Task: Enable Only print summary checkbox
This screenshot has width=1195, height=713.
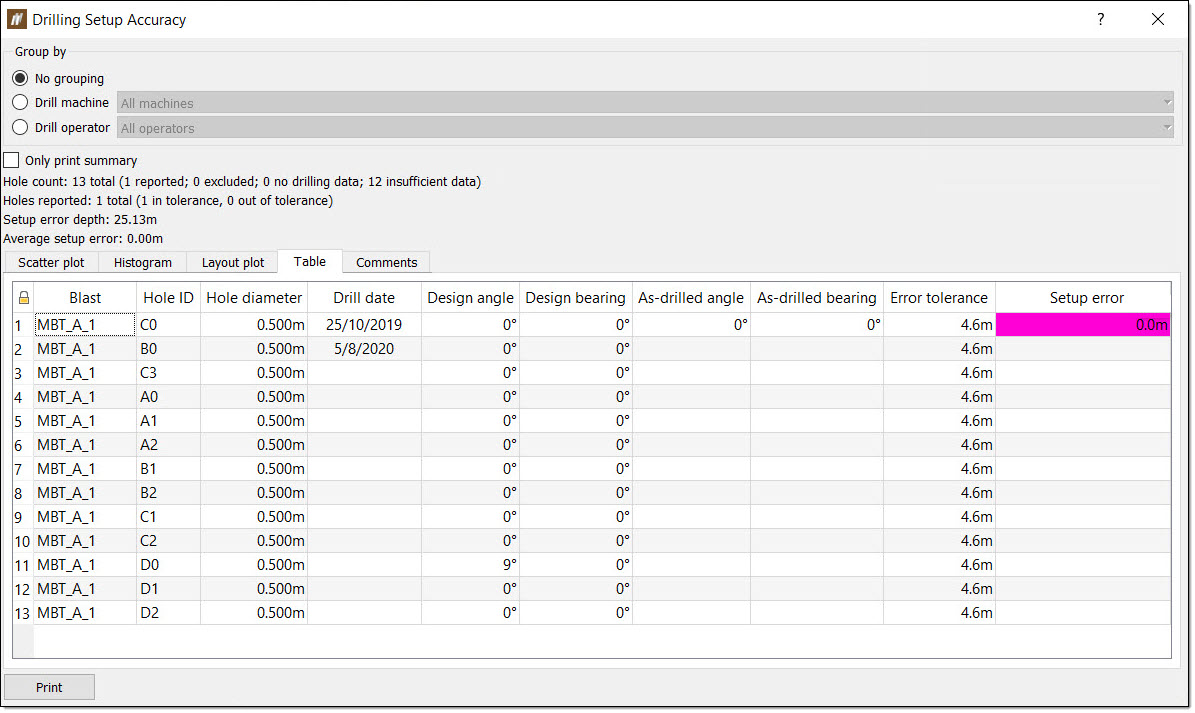Action: coord(11,161)
